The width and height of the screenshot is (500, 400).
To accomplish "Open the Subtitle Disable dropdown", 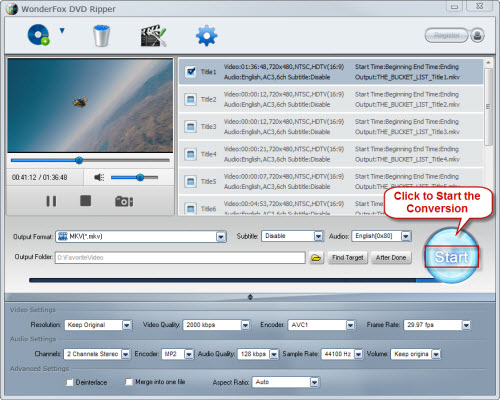I will point(318,236).
